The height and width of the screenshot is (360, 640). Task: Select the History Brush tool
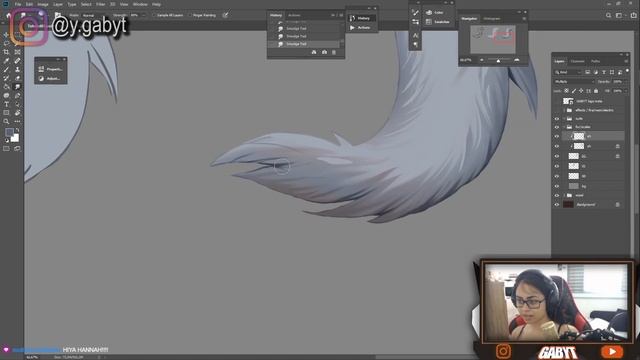6,78
